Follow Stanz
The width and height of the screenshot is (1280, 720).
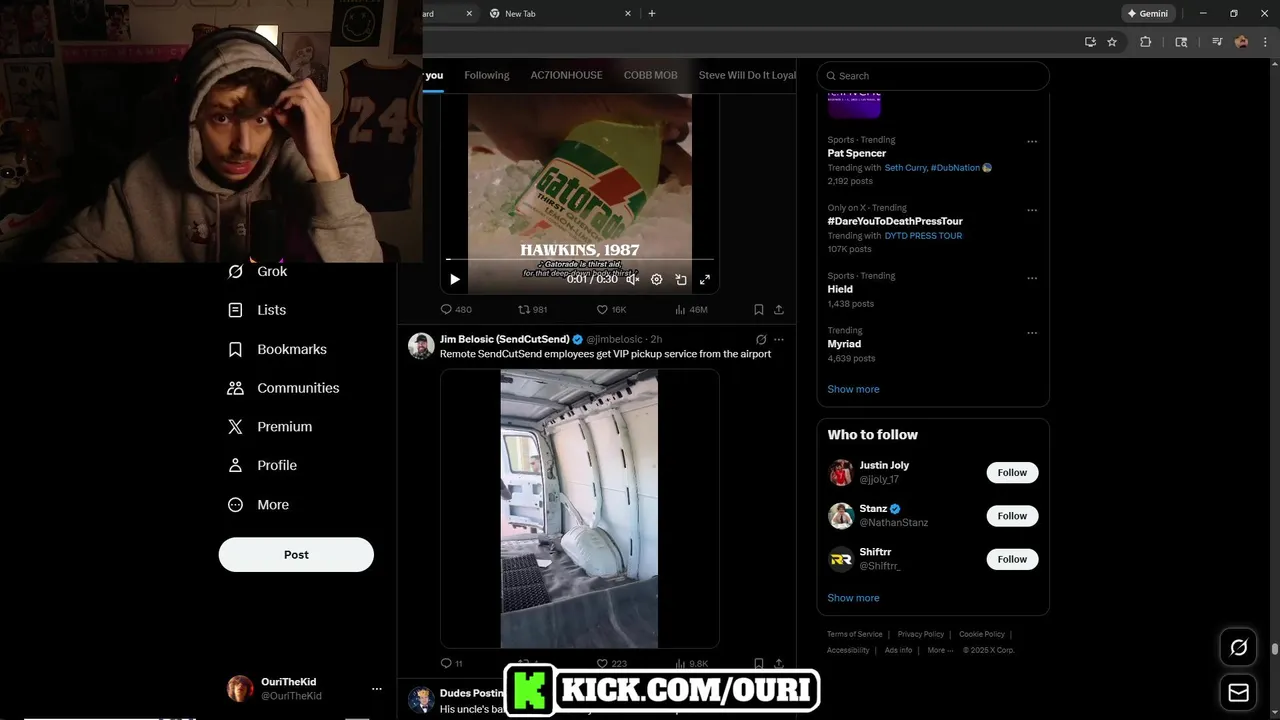tap(1012, 516)
